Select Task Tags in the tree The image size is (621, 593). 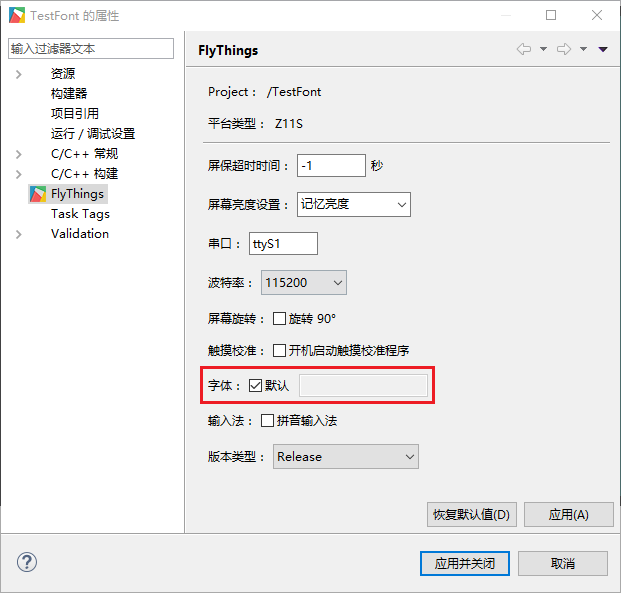pos(80,214)
